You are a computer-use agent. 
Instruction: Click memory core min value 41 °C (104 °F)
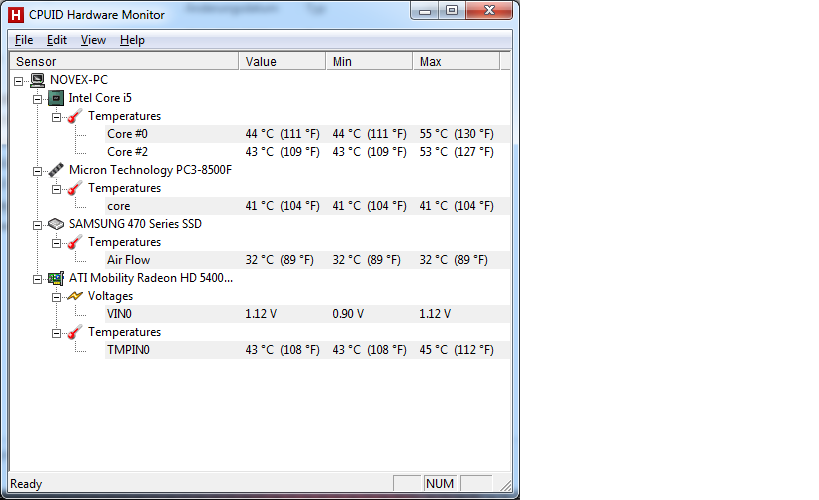point(369,206)
